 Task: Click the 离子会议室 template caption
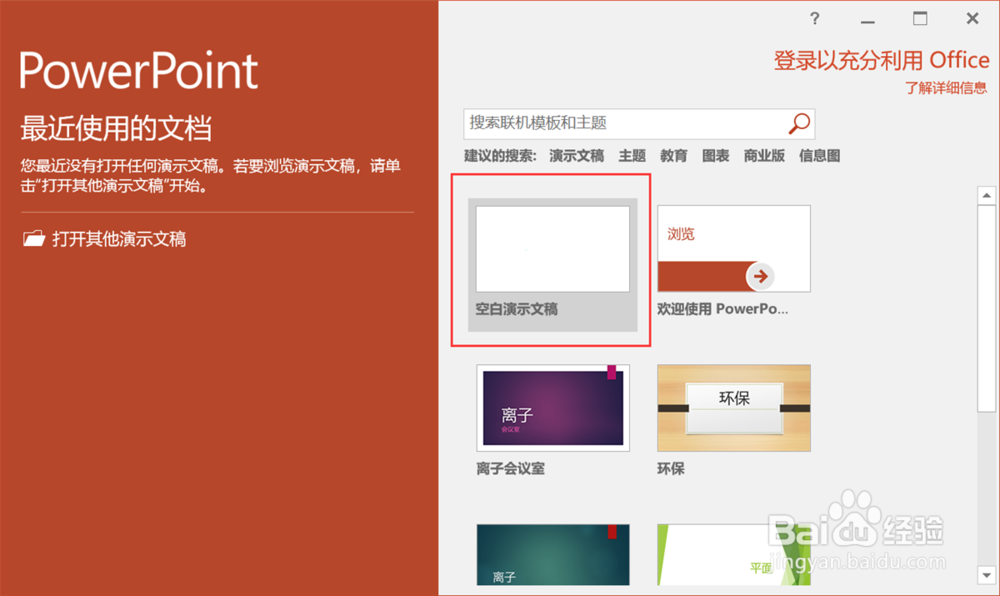click(x=510, y=469)
